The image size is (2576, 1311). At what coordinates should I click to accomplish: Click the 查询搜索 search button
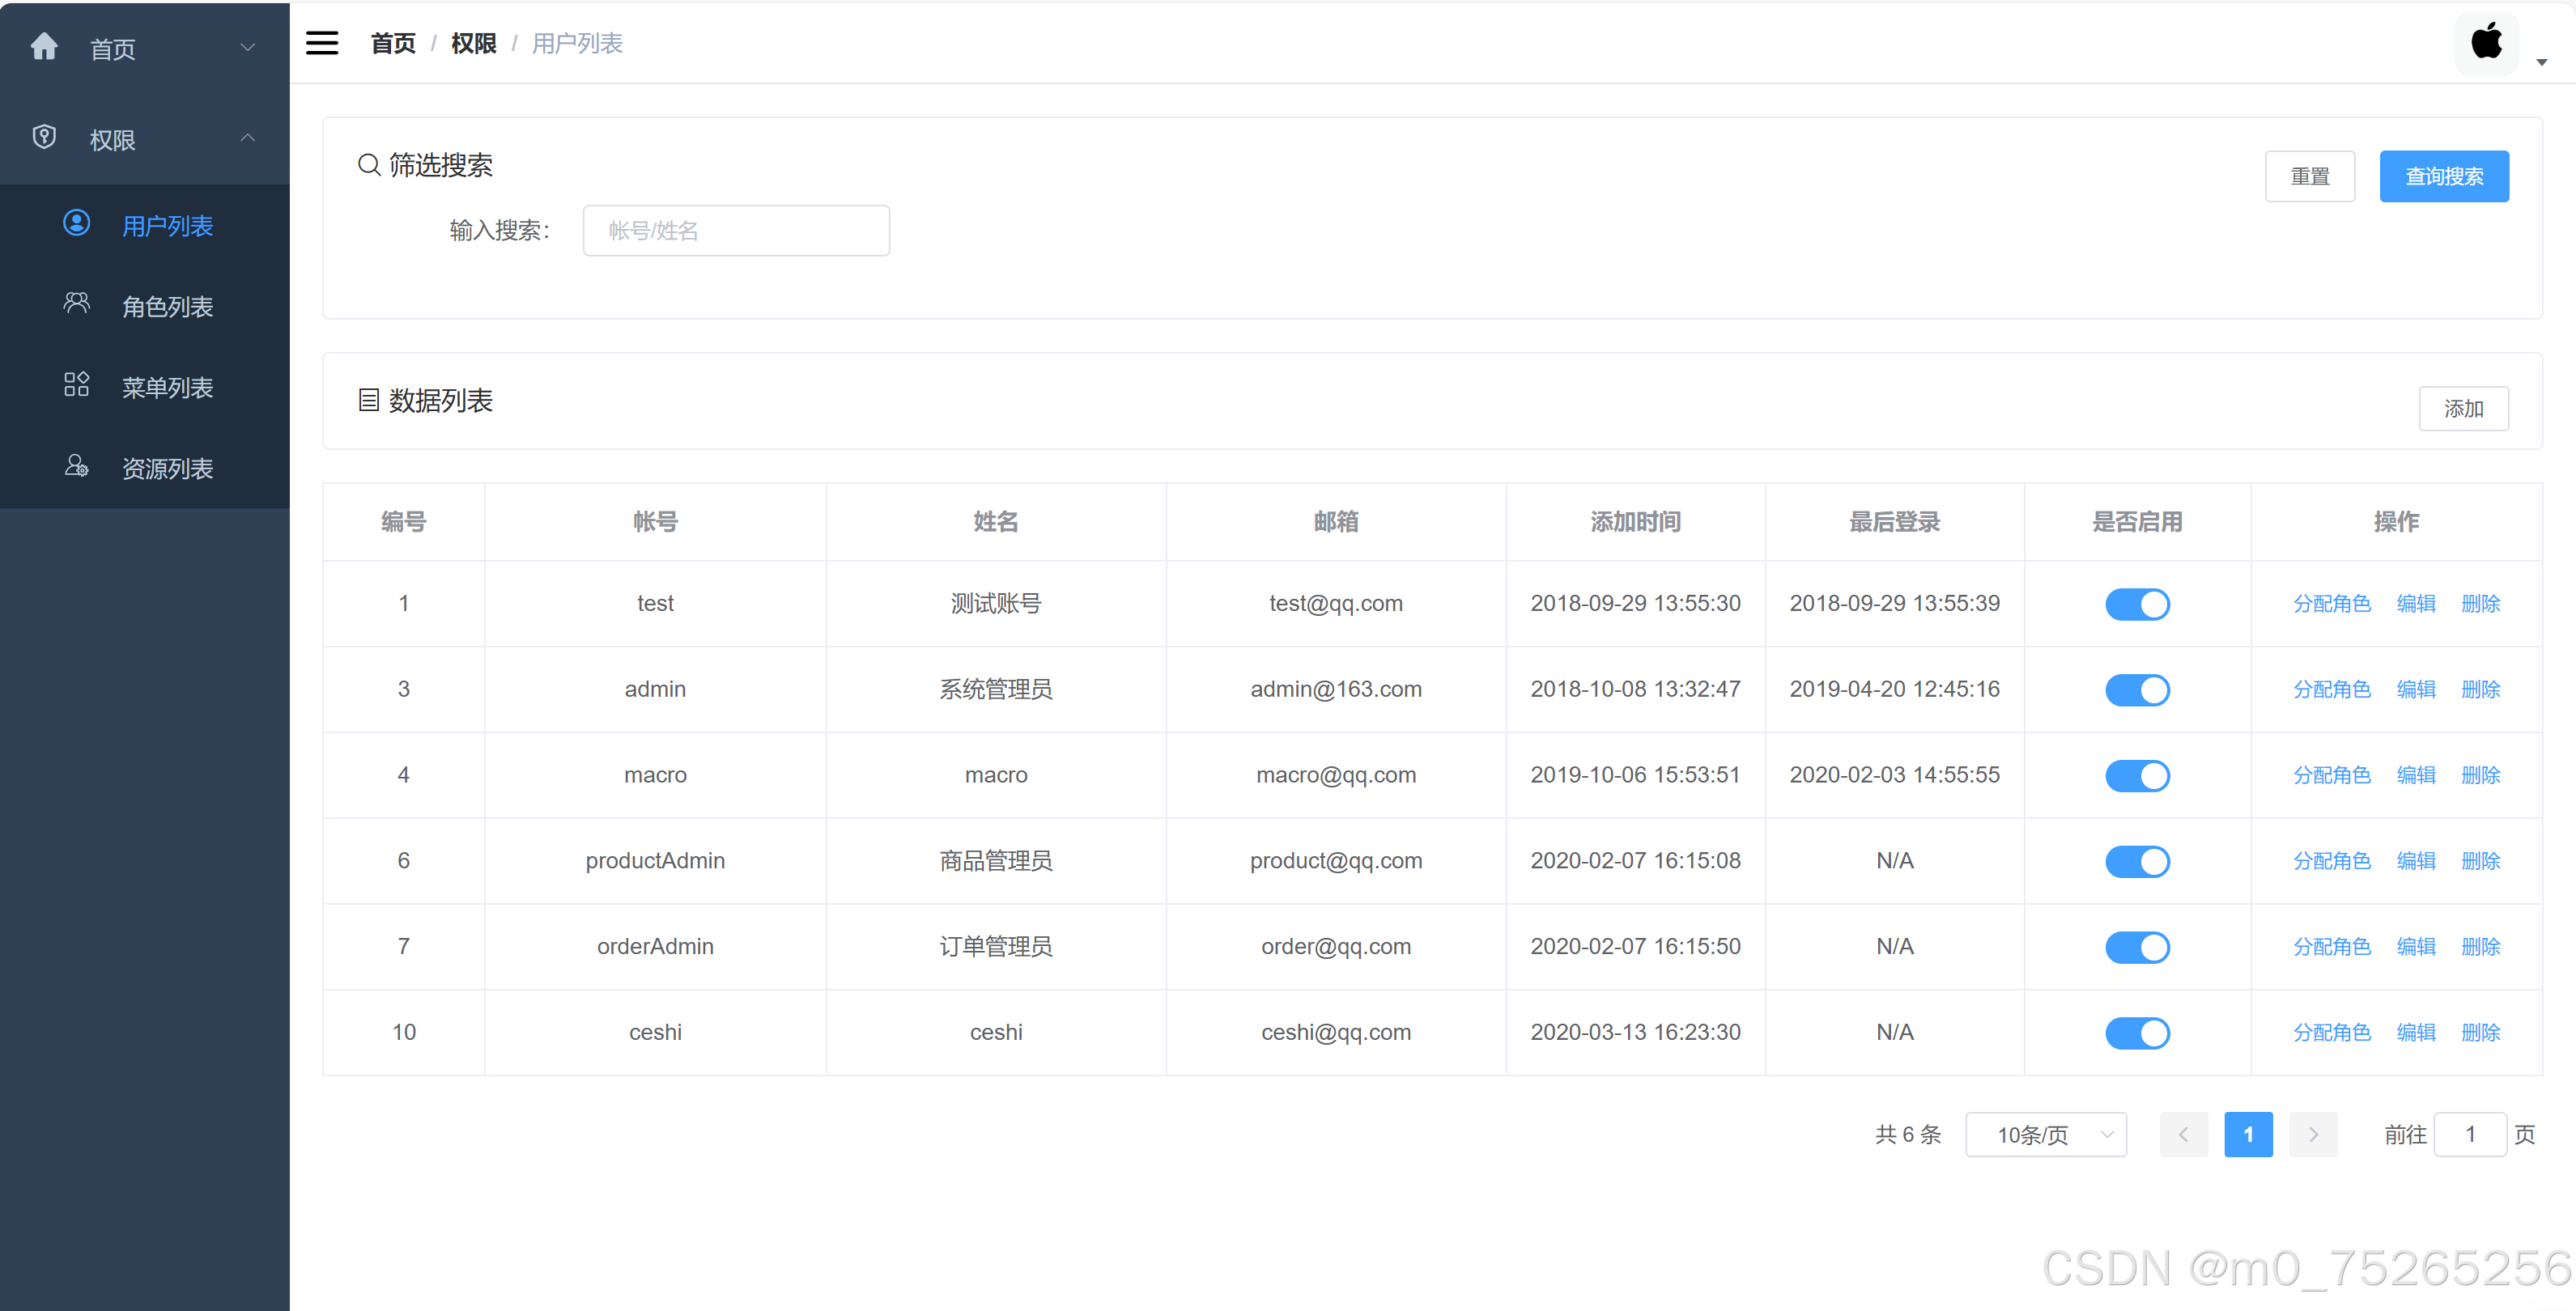click(2444, 176)
